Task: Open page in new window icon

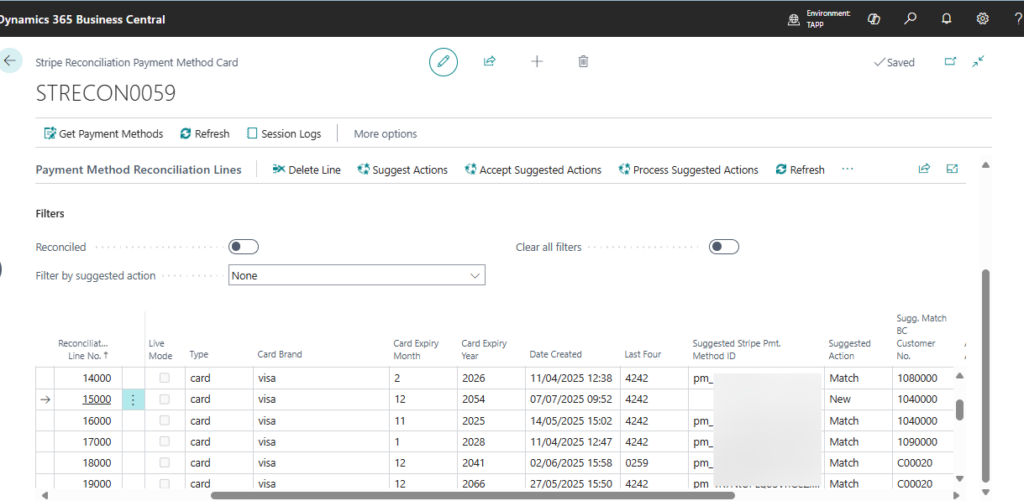Action: point(951,61)
